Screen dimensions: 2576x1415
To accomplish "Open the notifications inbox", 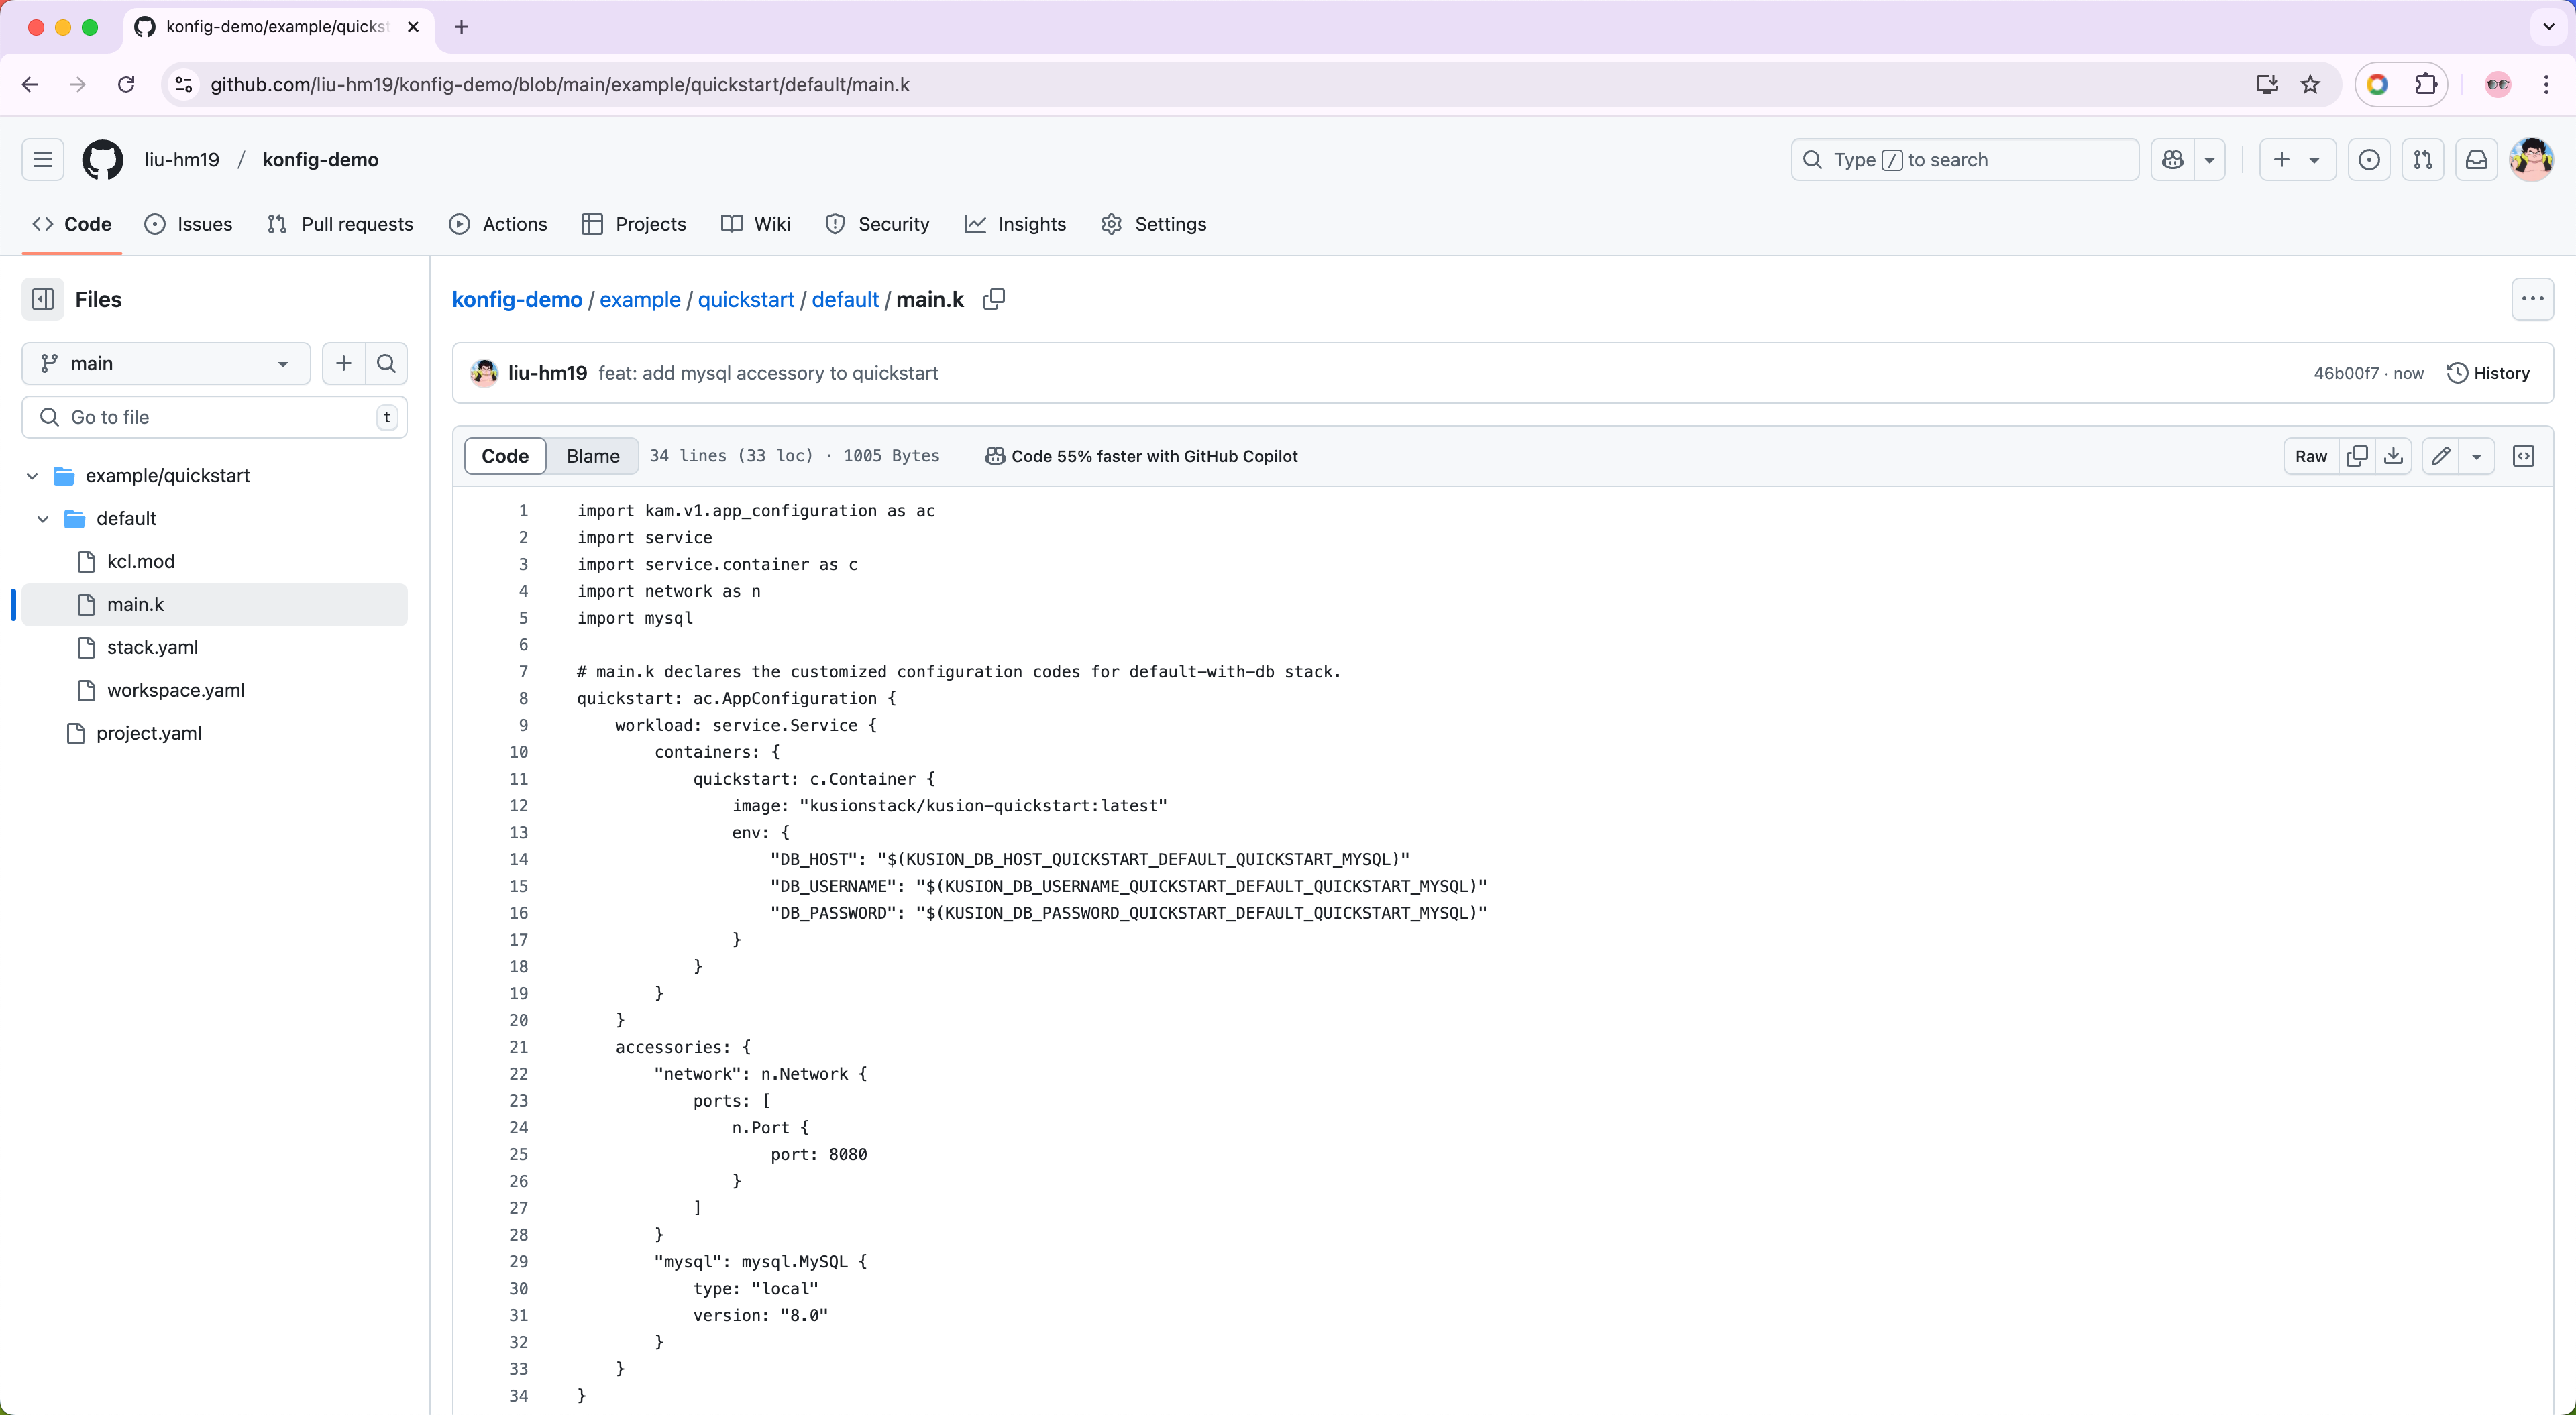I will tap(2476, 159).
